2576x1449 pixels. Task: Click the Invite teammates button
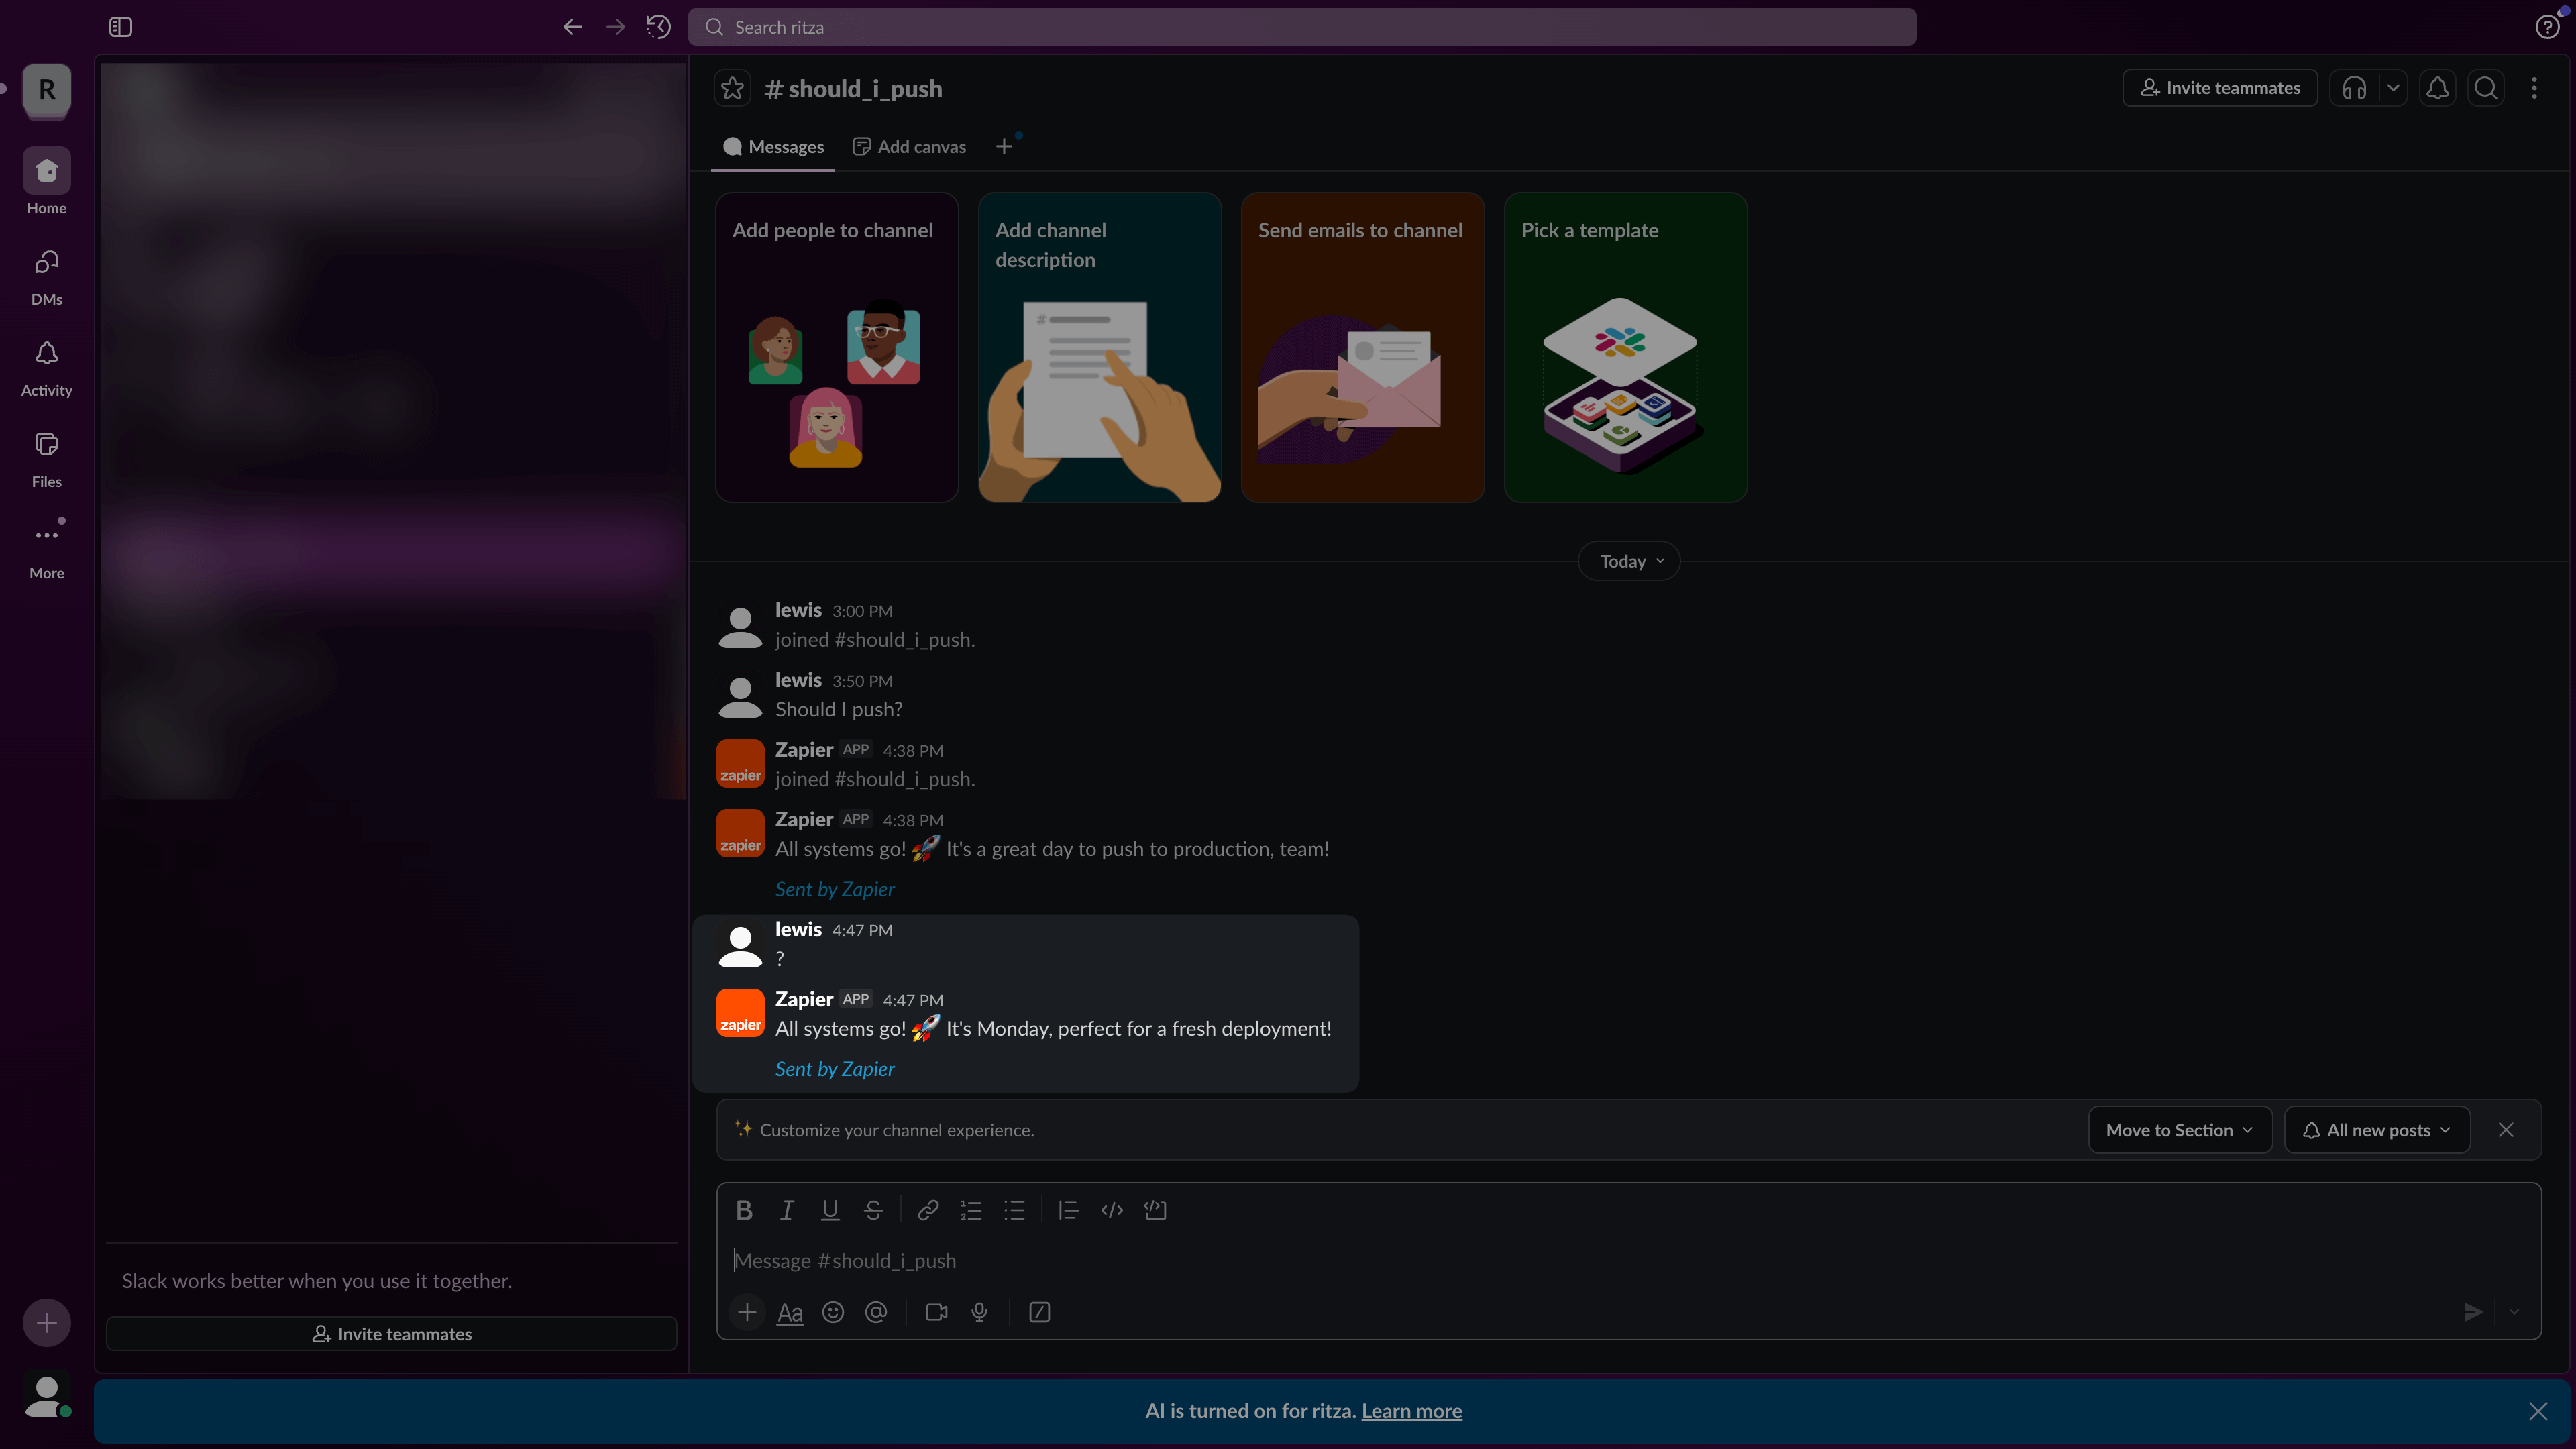tap(2219, 88)
